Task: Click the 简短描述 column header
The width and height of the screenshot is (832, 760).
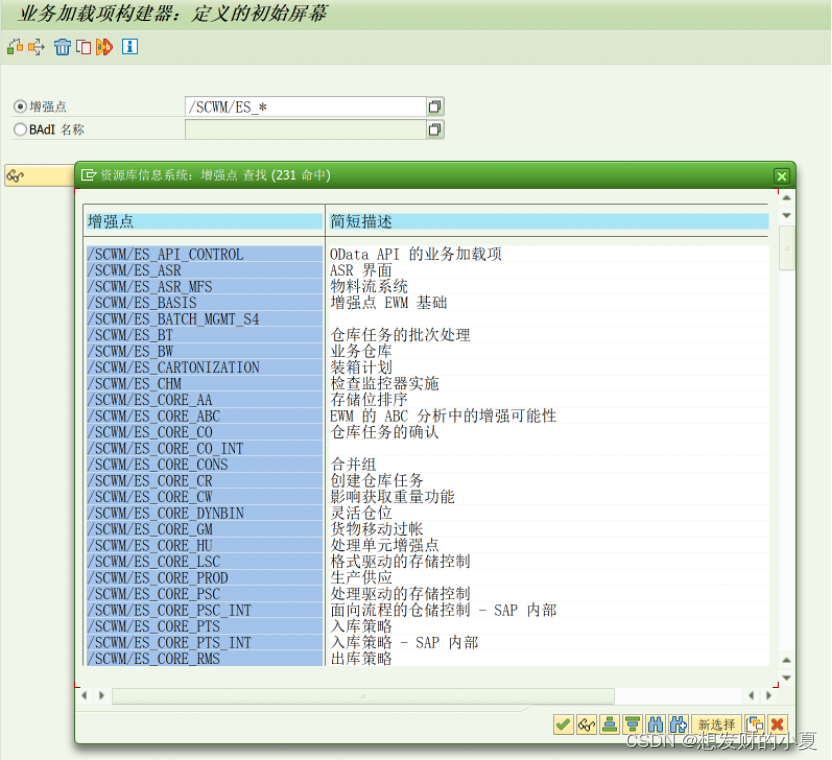Action: tap(549, 221)
